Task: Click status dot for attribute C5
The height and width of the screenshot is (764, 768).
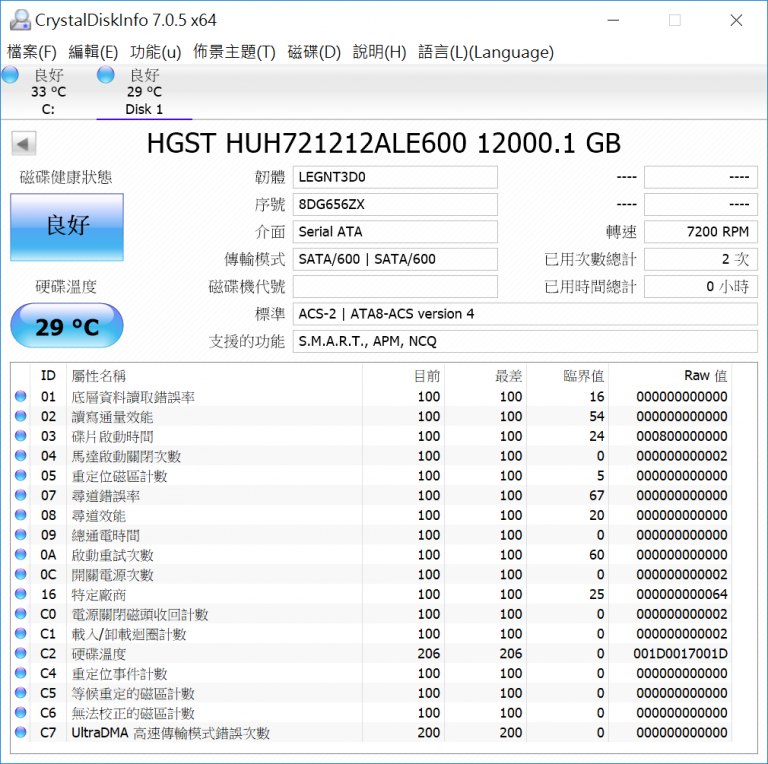Action: (21, 693)
